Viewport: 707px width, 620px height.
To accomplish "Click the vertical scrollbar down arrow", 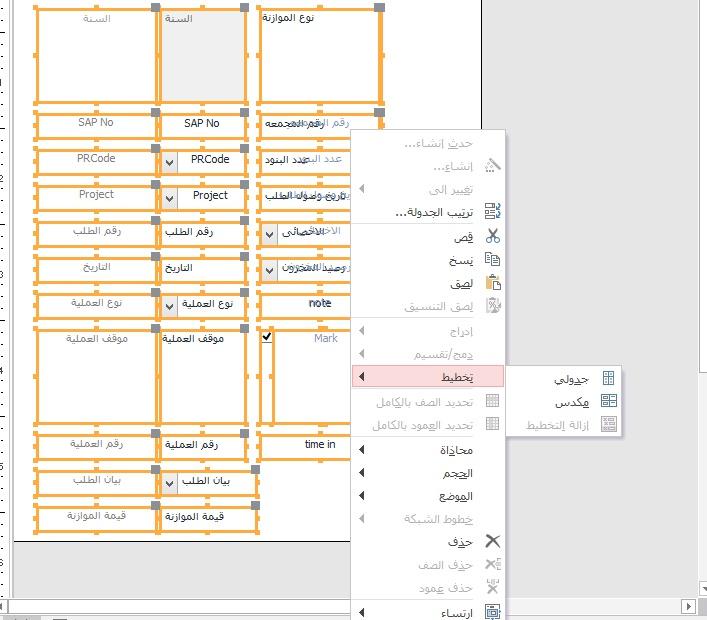I will pyautogui.click(x=703, y=588).
